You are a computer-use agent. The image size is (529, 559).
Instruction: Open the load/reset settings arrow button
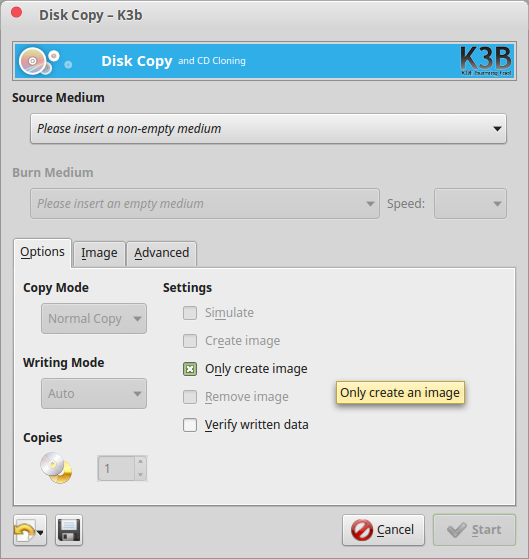30,530
